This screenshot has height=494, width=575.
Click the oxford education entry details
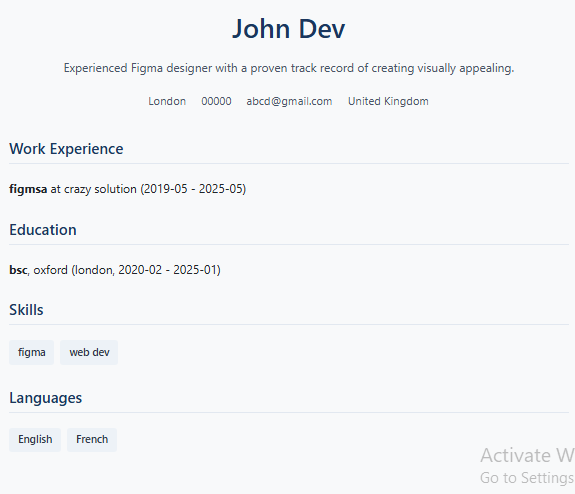pos(127,270)
